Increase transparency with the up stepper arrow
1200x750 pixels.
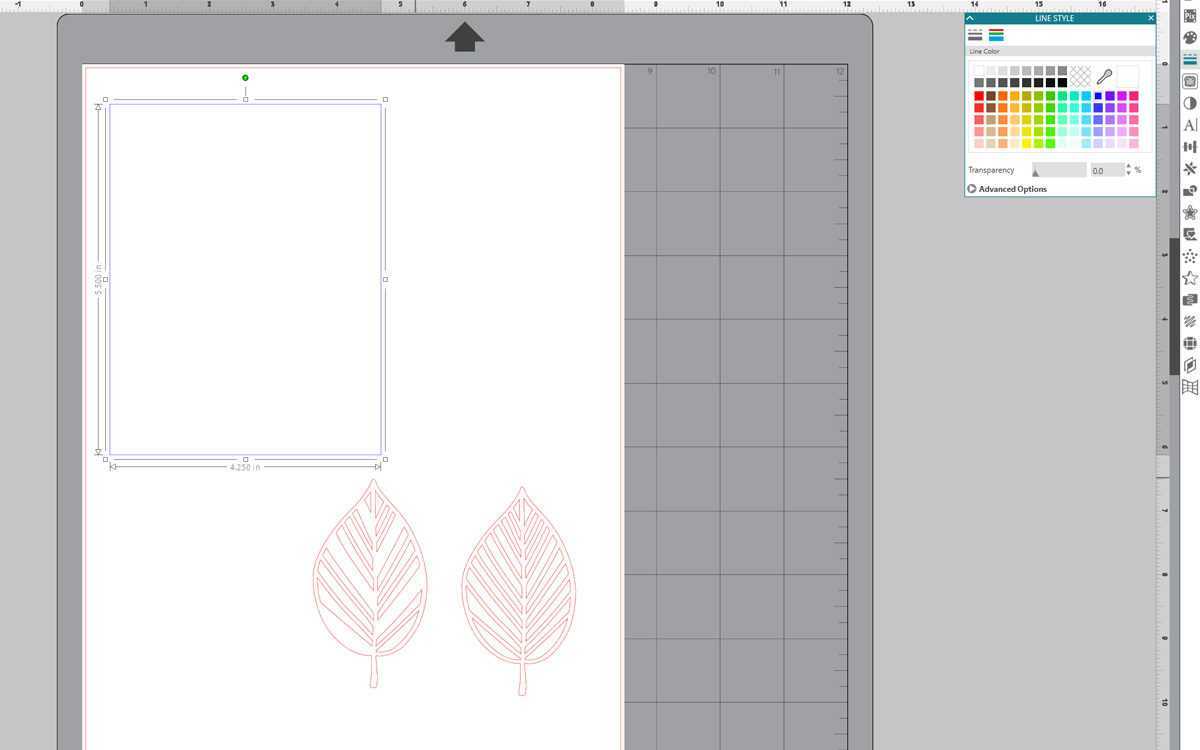pos(1129,166)
